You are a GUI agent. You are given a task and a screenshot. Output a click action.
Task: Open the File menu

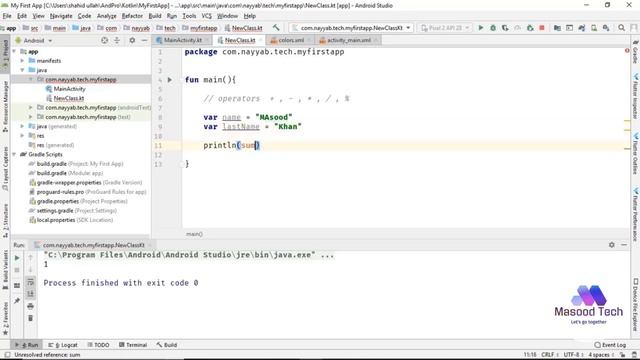7,16
